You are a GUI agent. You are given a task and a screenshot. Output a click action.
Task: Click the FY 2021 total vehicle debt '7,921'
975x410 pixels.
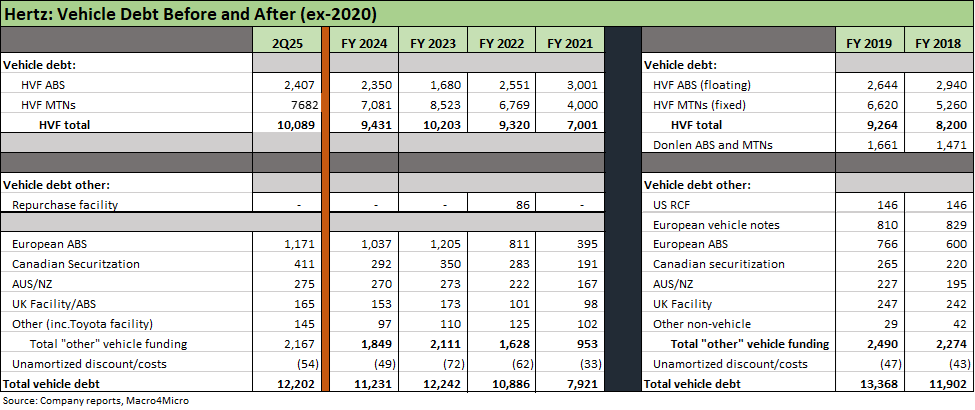583,384
